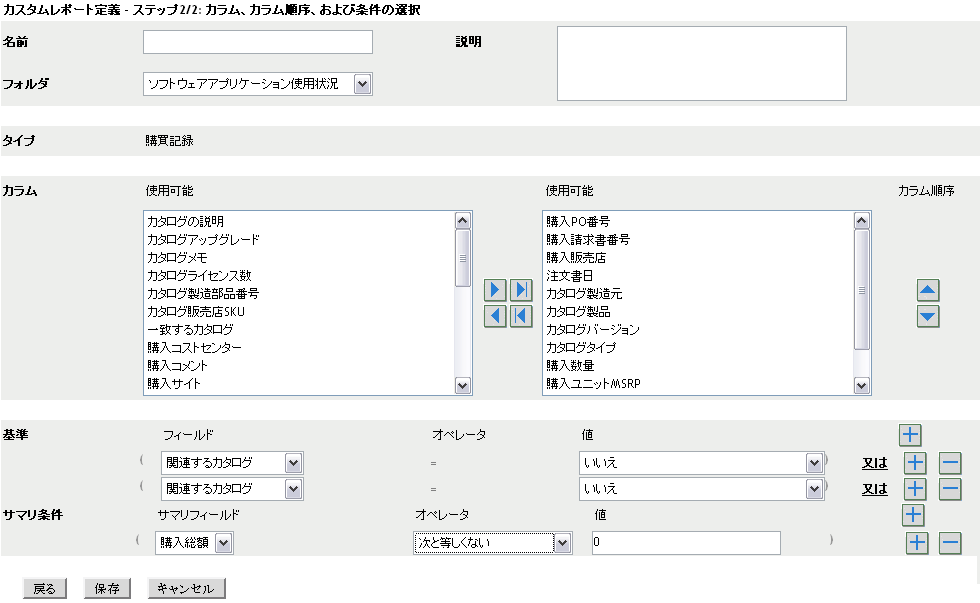Remove the first 基準 row with minus

click(950, 462)
